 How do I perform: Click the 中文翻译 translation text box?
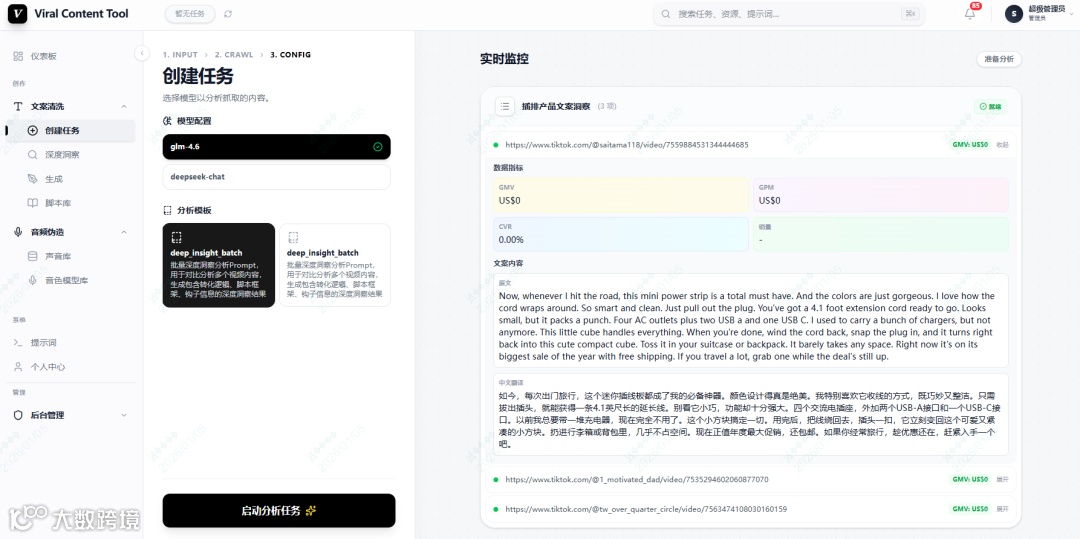(751, 414)
